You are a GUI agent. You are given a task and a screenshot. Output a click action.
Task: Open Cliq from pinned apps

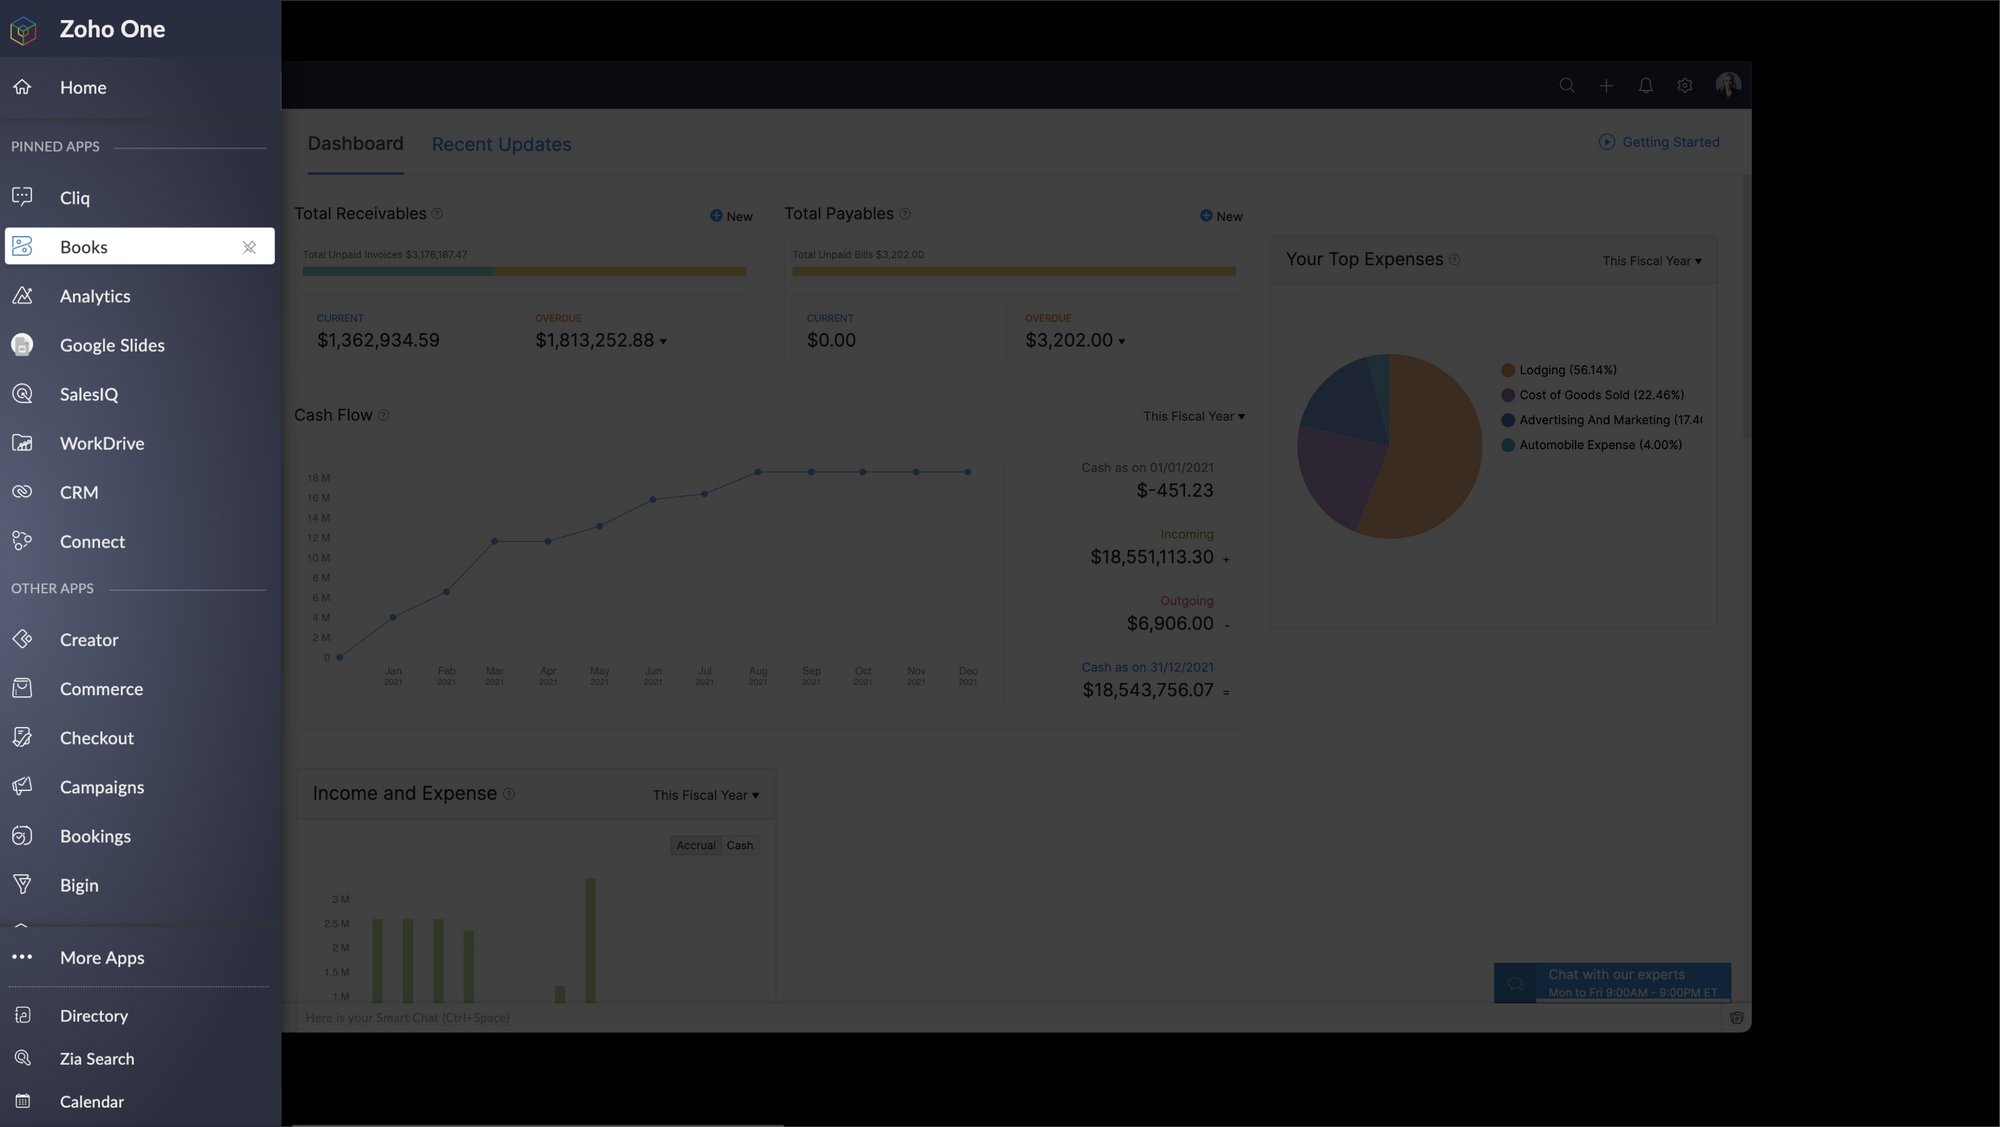(74, 198)
